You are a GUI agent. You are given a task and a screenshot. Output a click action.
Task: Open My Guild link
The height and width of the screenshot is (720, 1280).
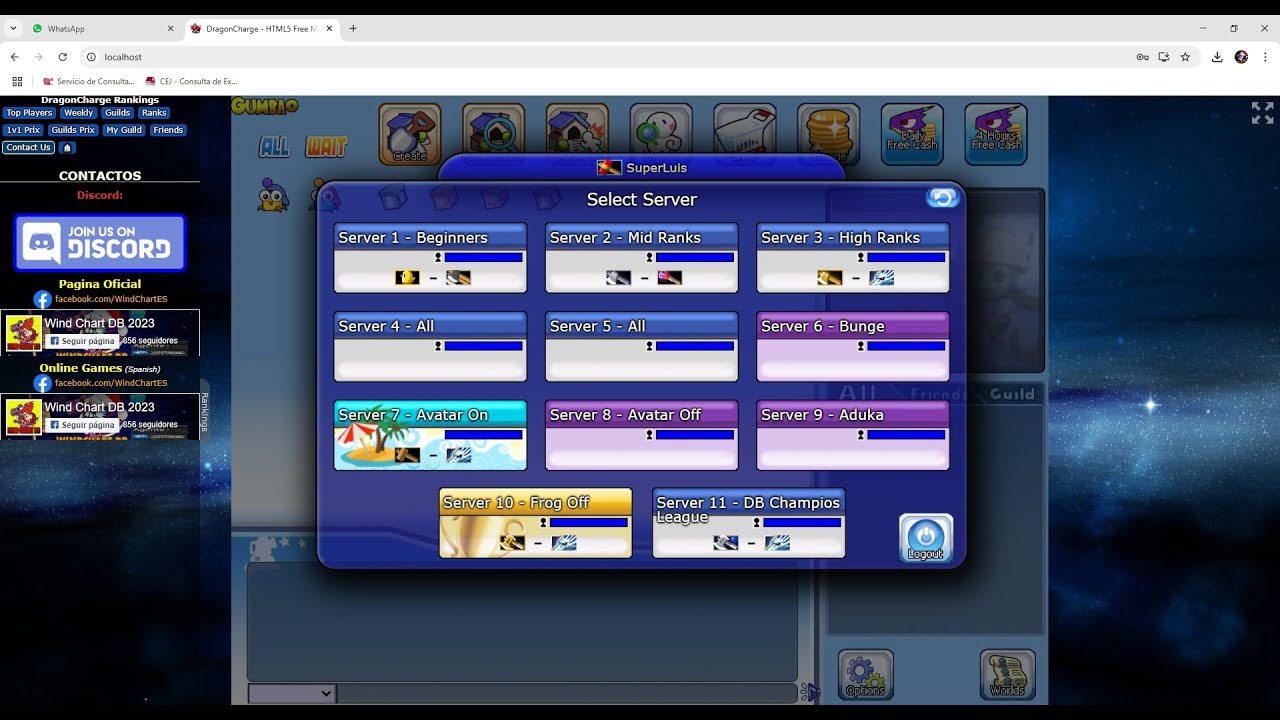124,130
